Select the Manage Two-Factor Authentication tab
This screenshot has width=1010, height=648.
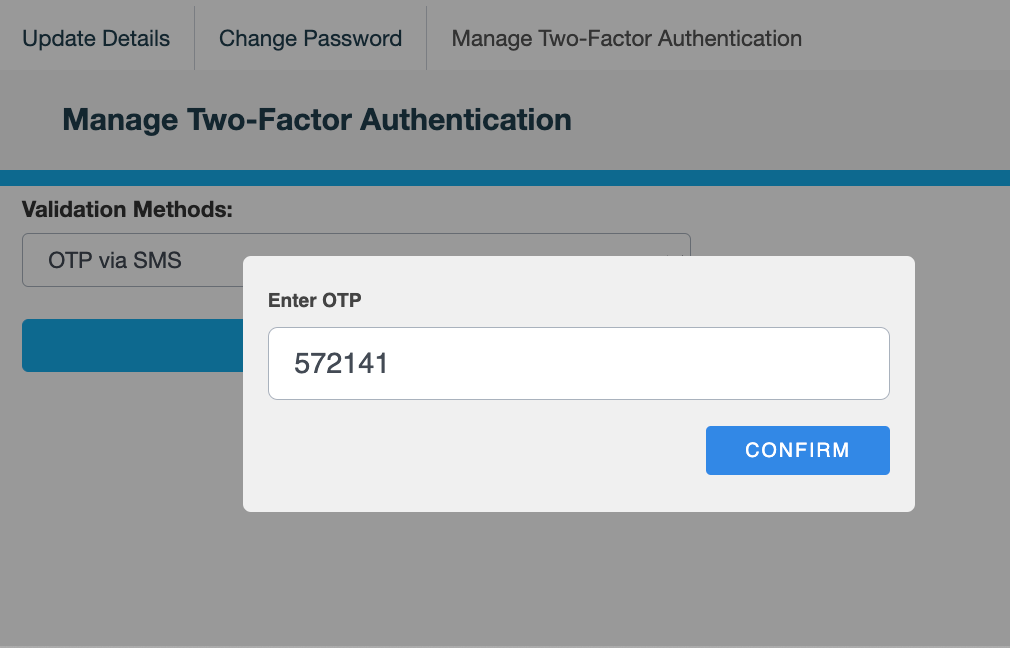click(x=626, y=39)
